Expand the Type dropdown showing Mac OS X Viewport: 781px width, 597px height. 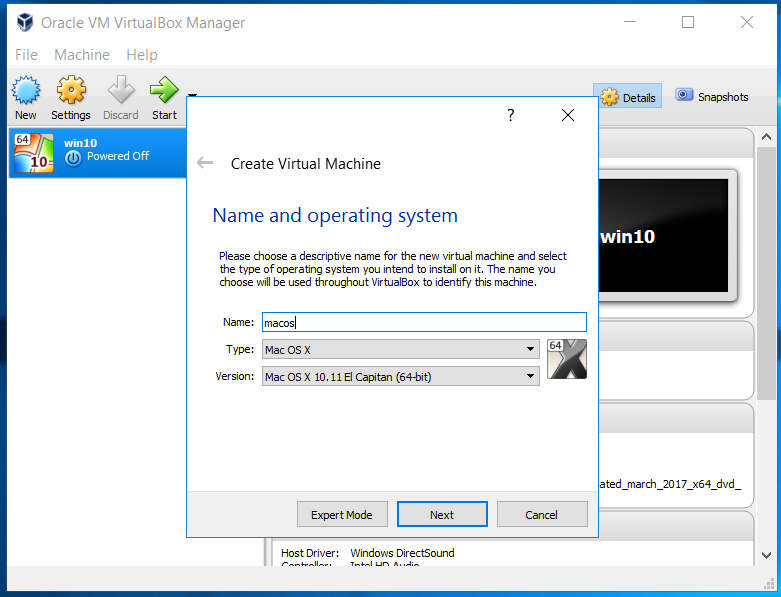[x=401, y=349]
